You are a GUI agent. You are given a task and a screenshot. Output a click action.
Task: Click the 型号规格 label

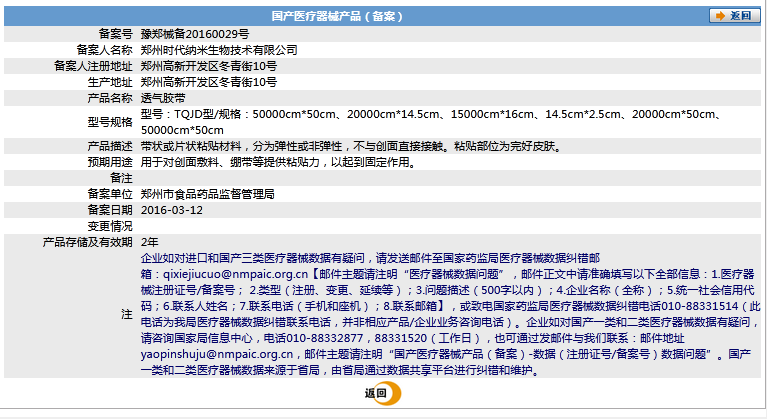pos(110,122)
